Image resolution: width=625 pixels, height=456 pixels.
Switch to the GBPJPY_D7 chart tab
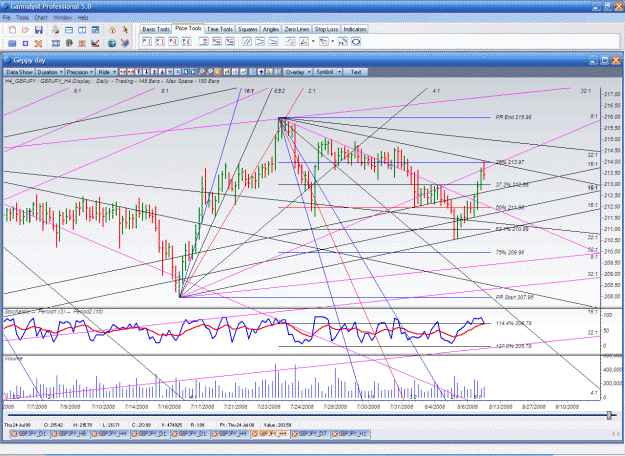pyautogui.click(x=312, y=434)
